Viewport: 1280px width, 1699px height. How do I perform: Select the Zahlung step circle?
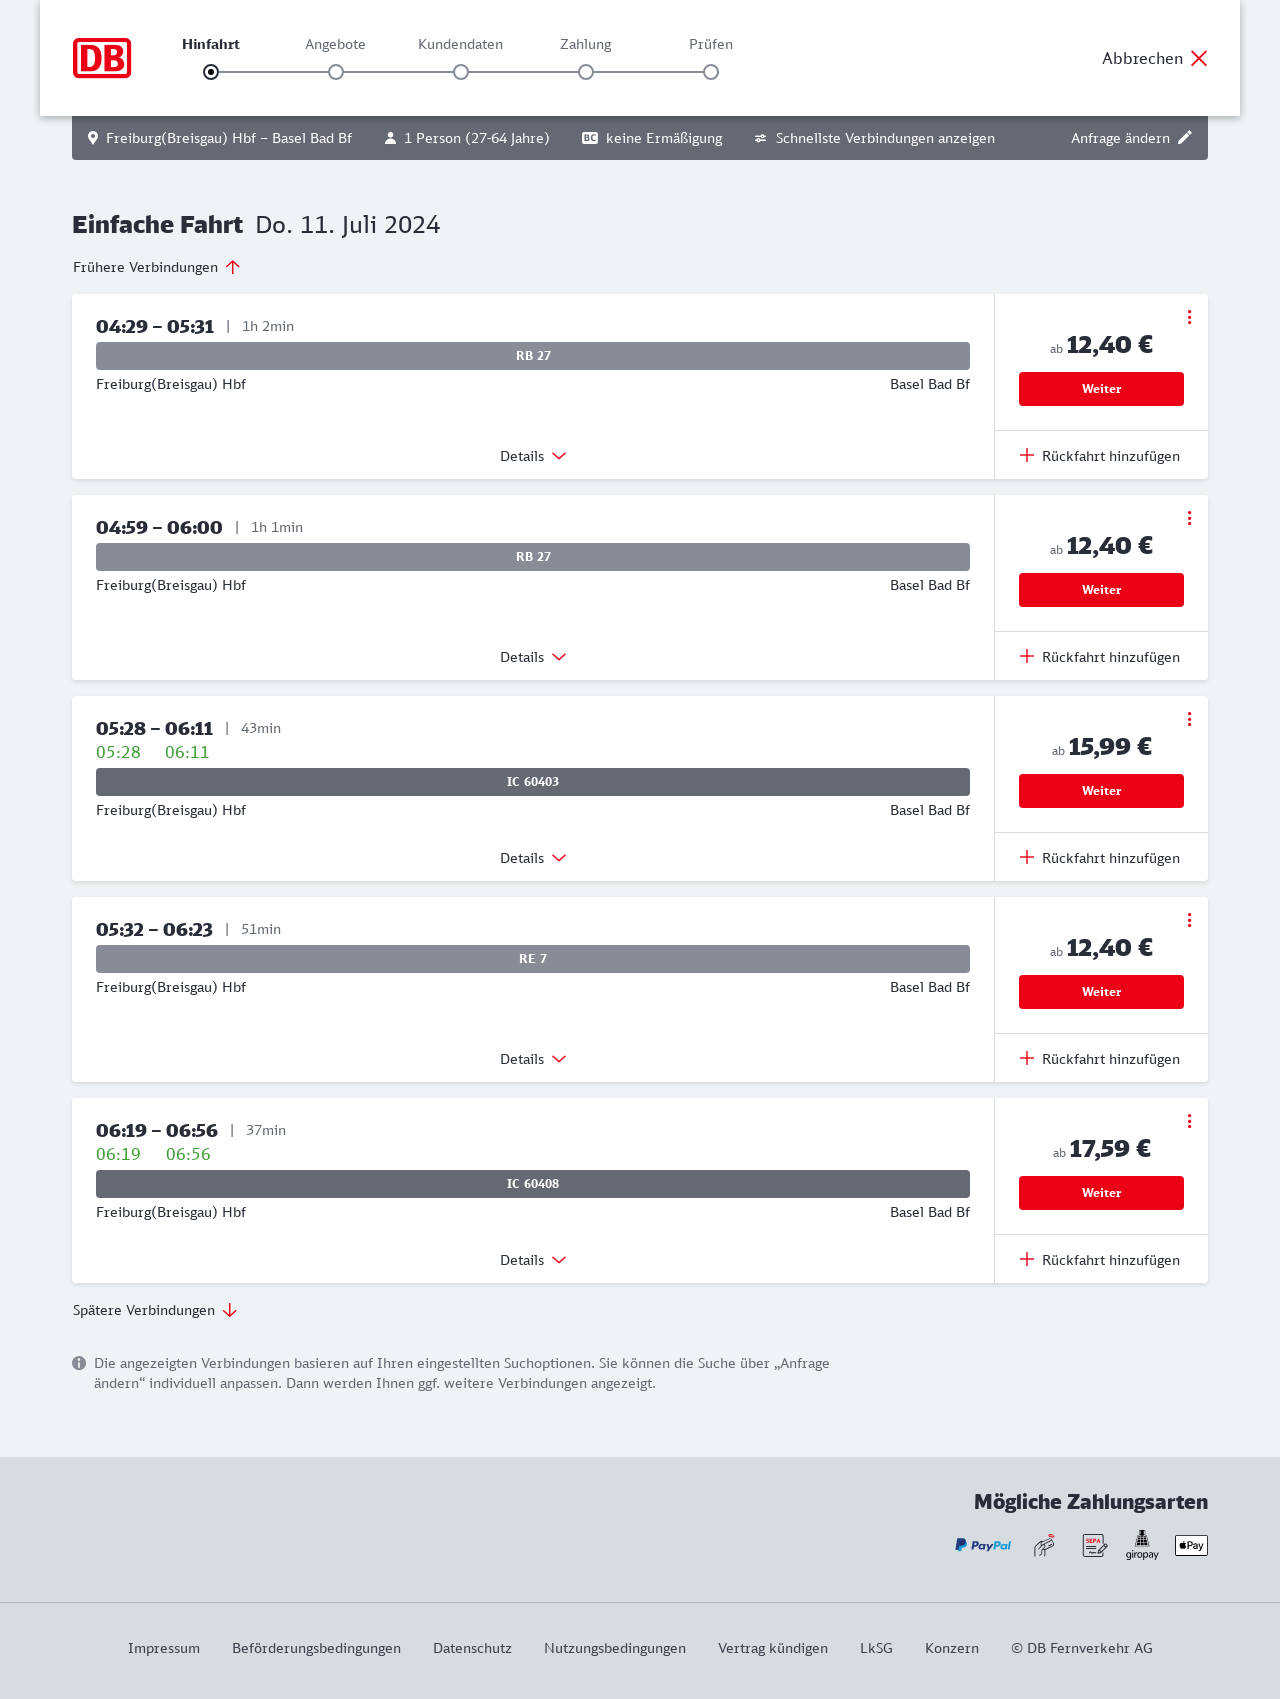(586, 72)
